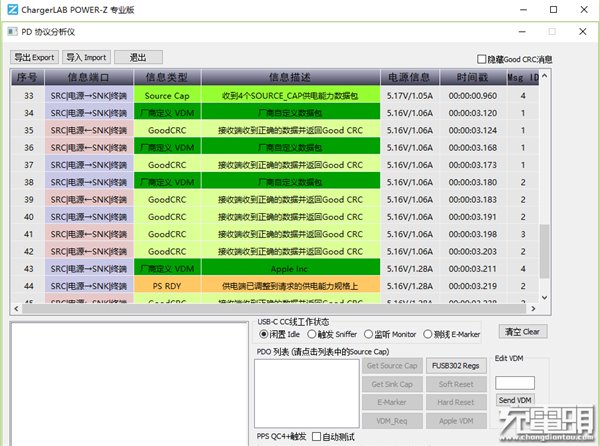This screenshot has width=600, height=446.
Task: Click the ChargerLAB POWER-Z title bar icon
Action: pos(10,10)
